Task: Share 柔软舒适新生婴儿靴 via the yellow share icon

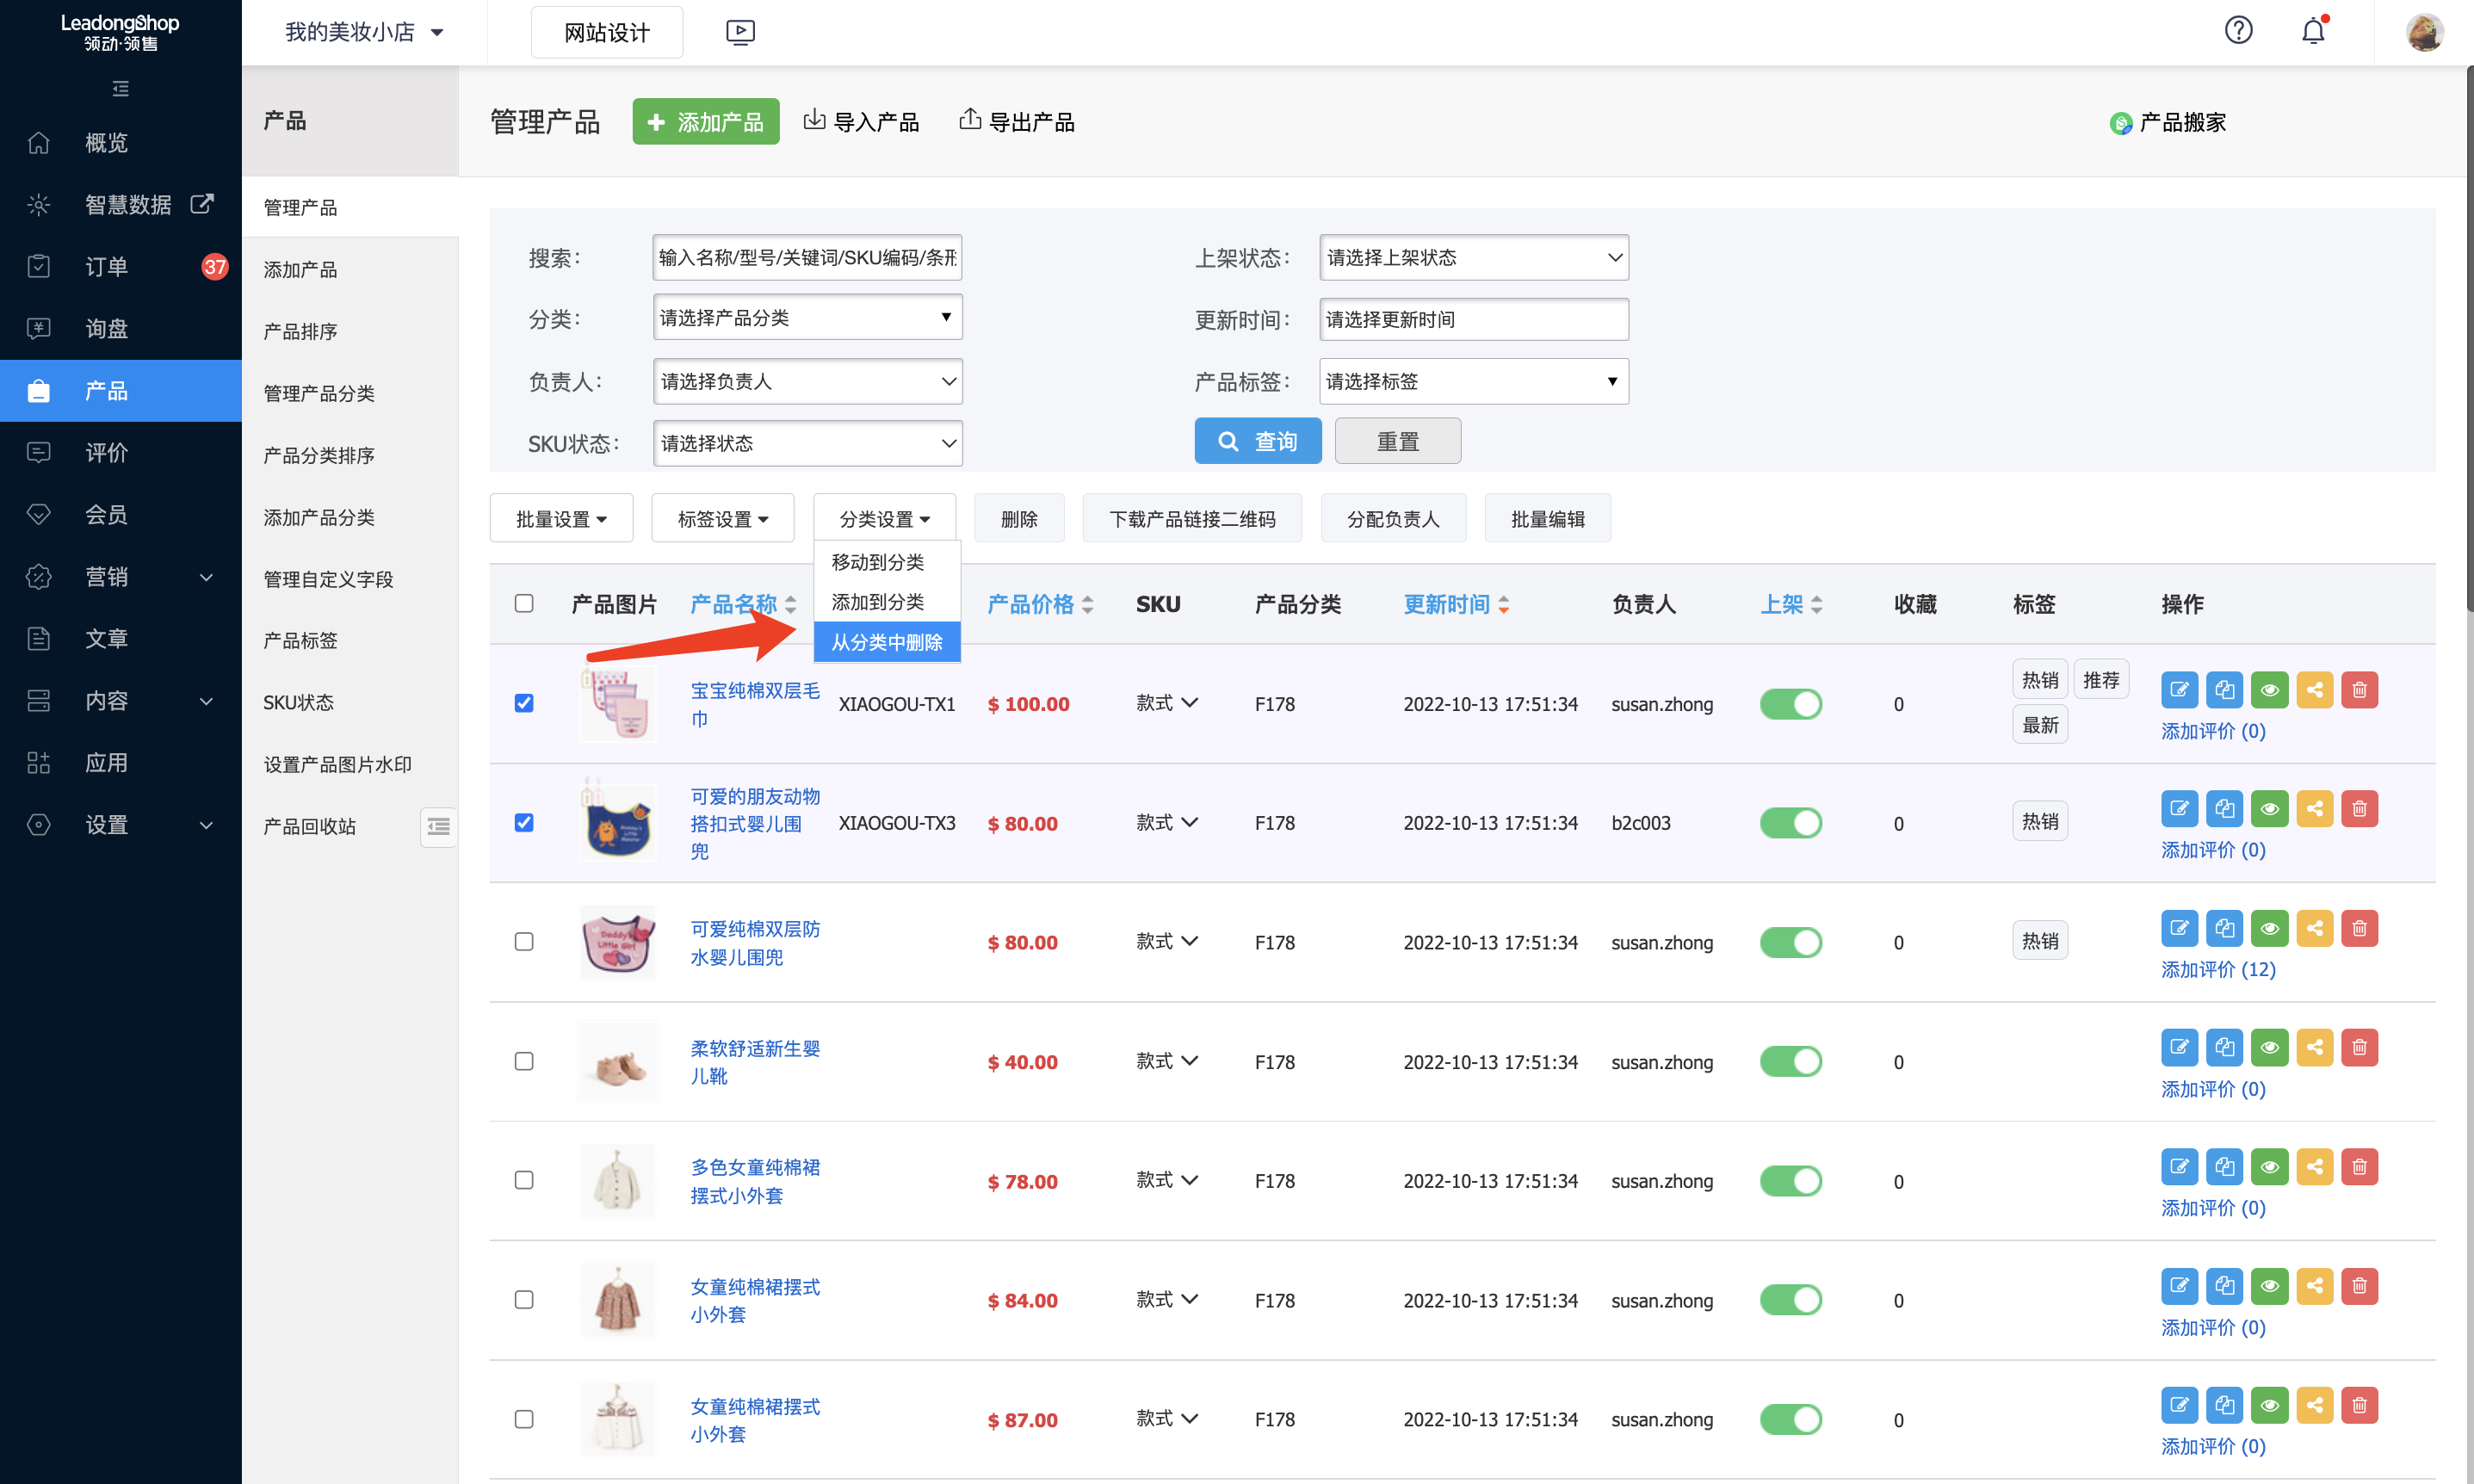Action: point(2314,1047)
